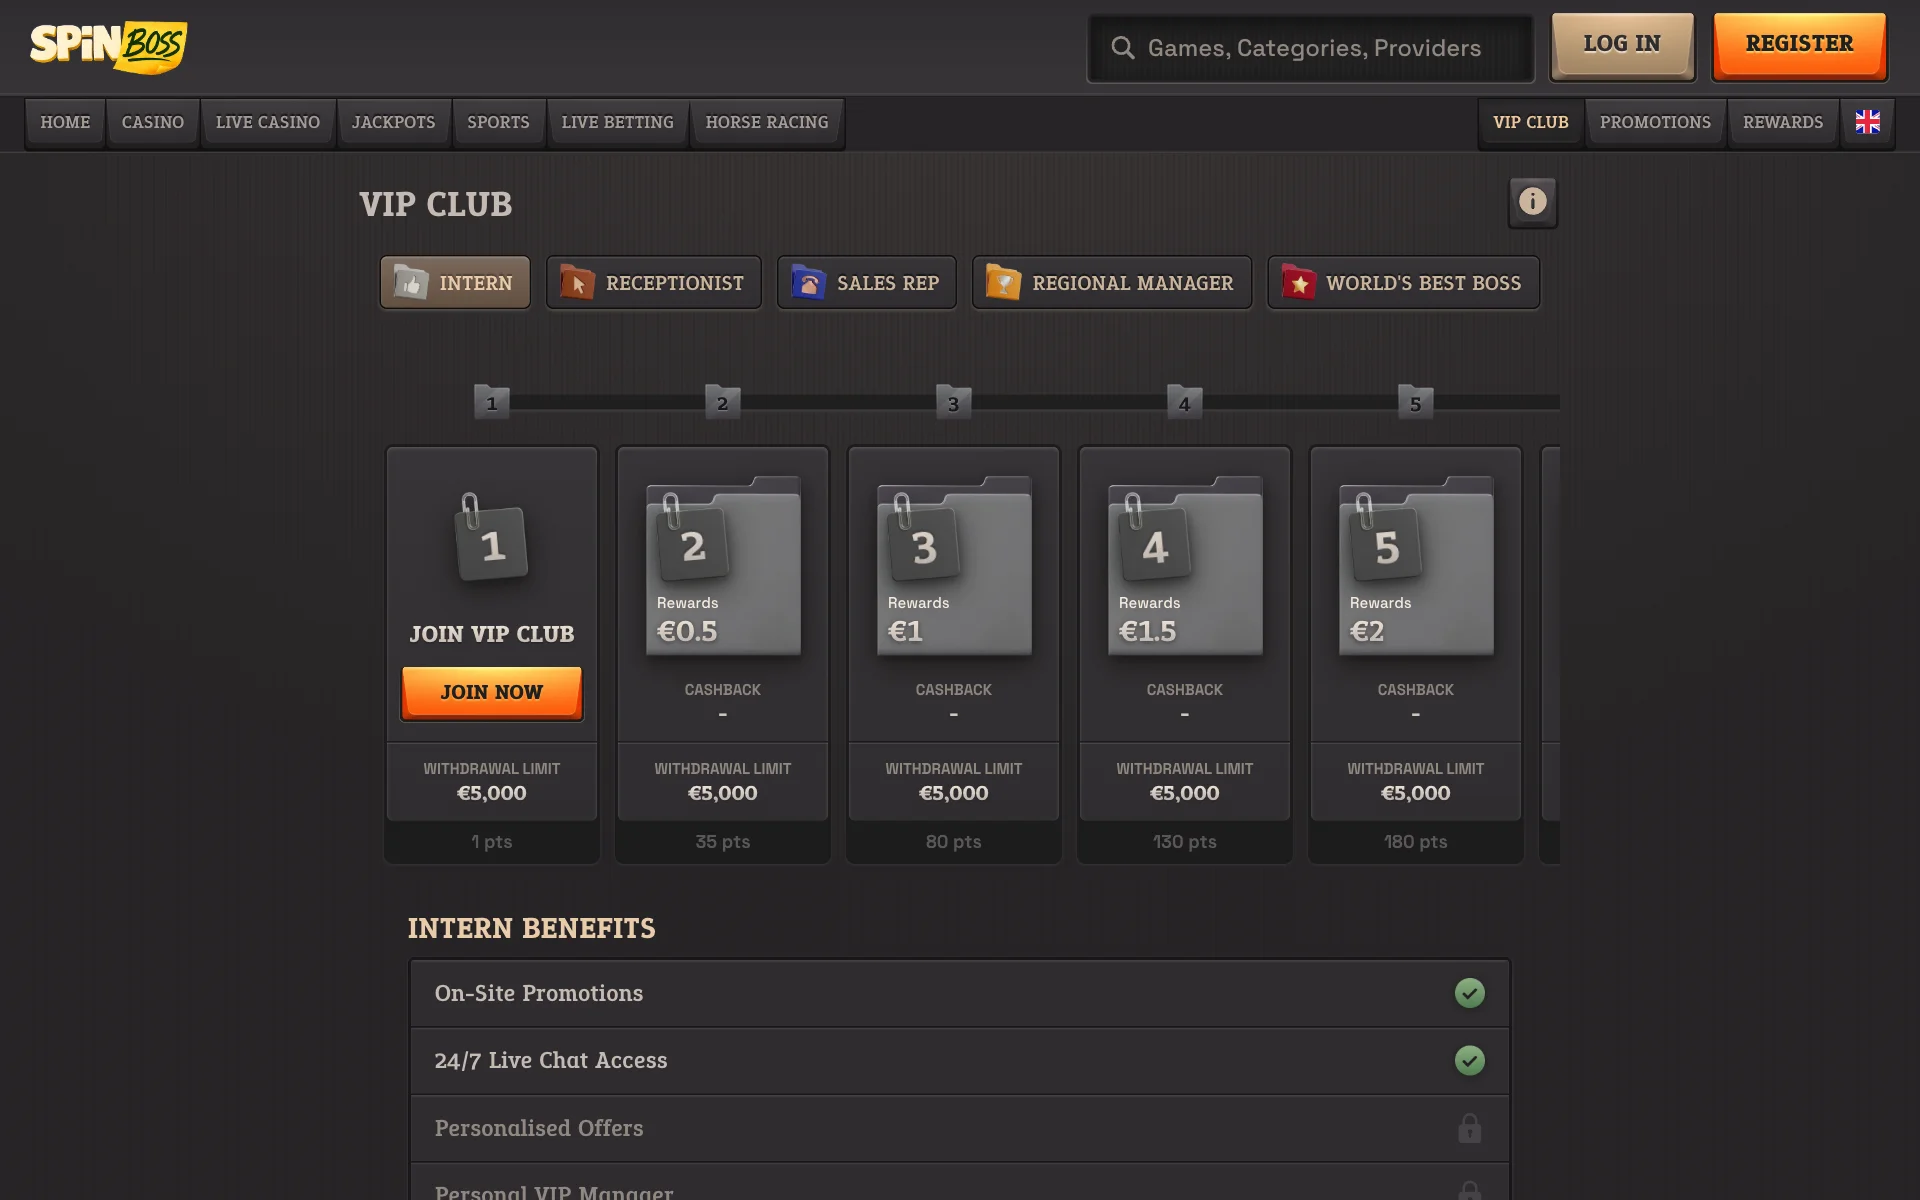This screenshot has width=1920, height=1200.
Task: Click level 3 card Withdrawal Limit €5,000
Action: pos(953,781)
